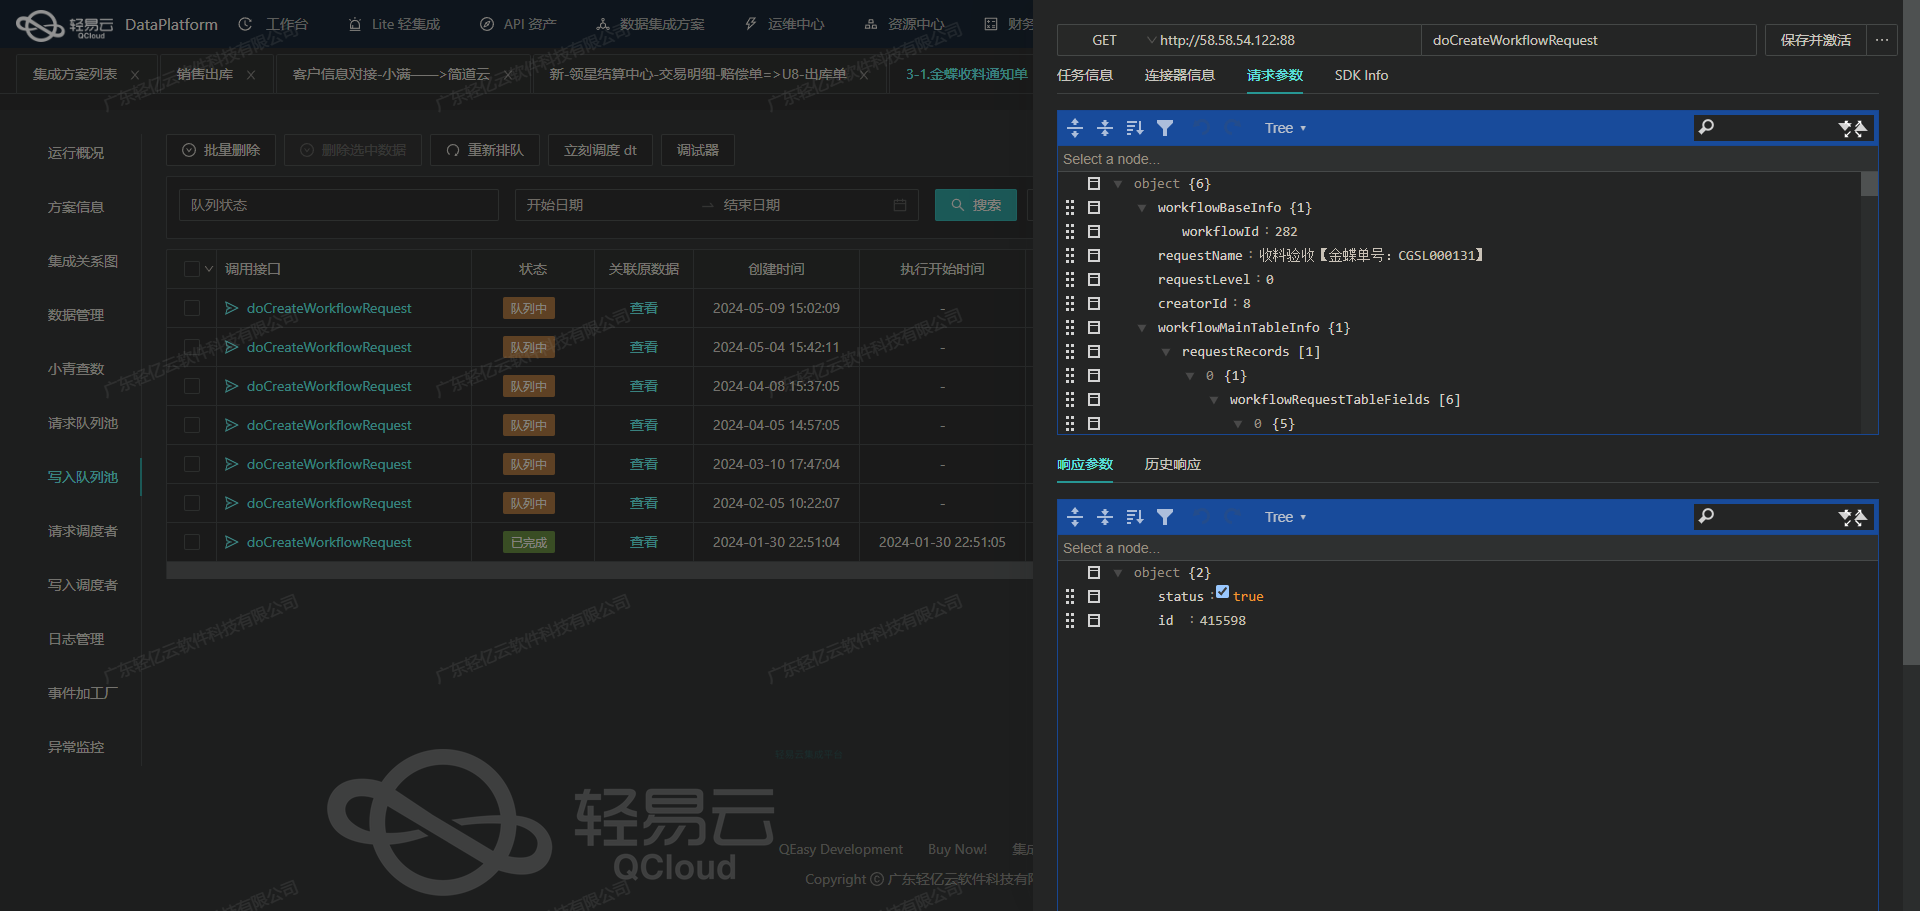Open 请求队列池 in the sidebar
Screen dimensions: 1920x911
click(x=83, y=423)
